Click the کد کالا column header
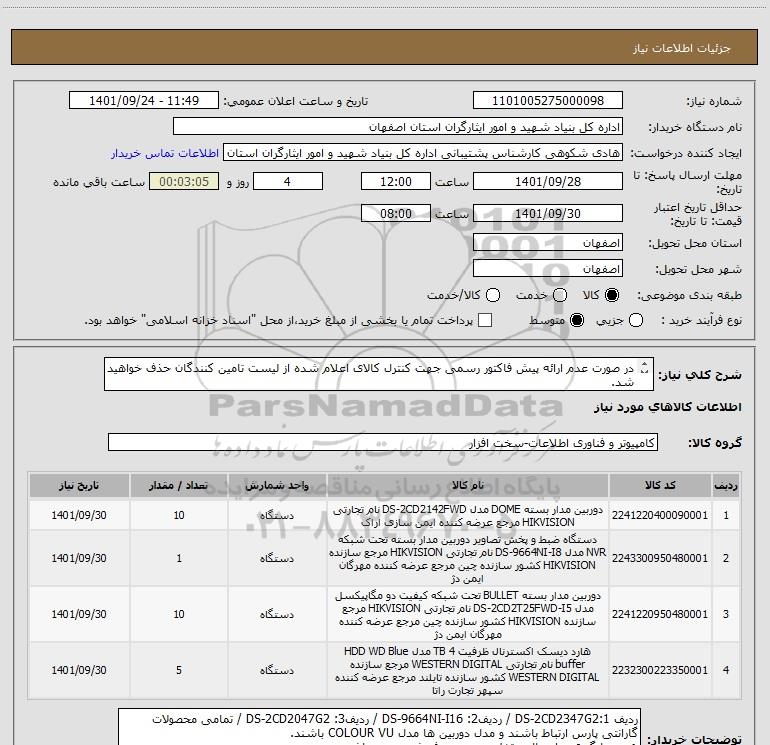Viewport: 770px width, 745px height. (660, 486)
